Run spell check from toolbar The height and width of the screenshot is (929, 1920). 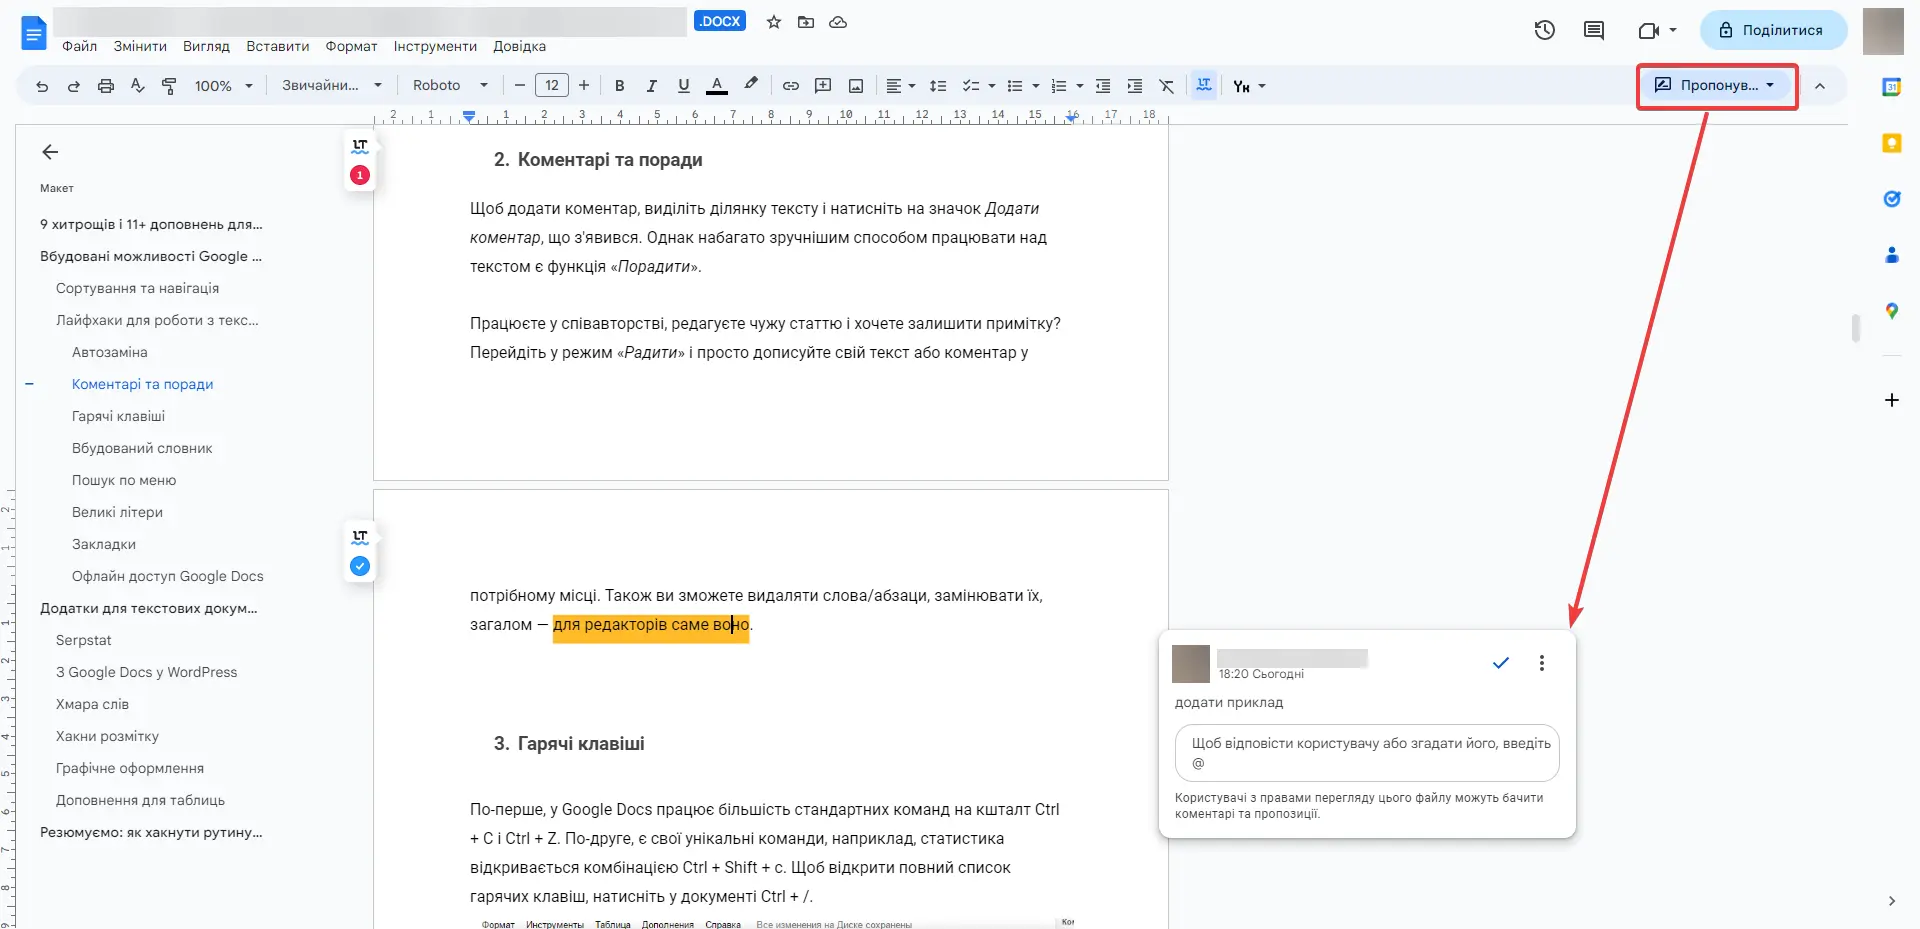point(138,86)
